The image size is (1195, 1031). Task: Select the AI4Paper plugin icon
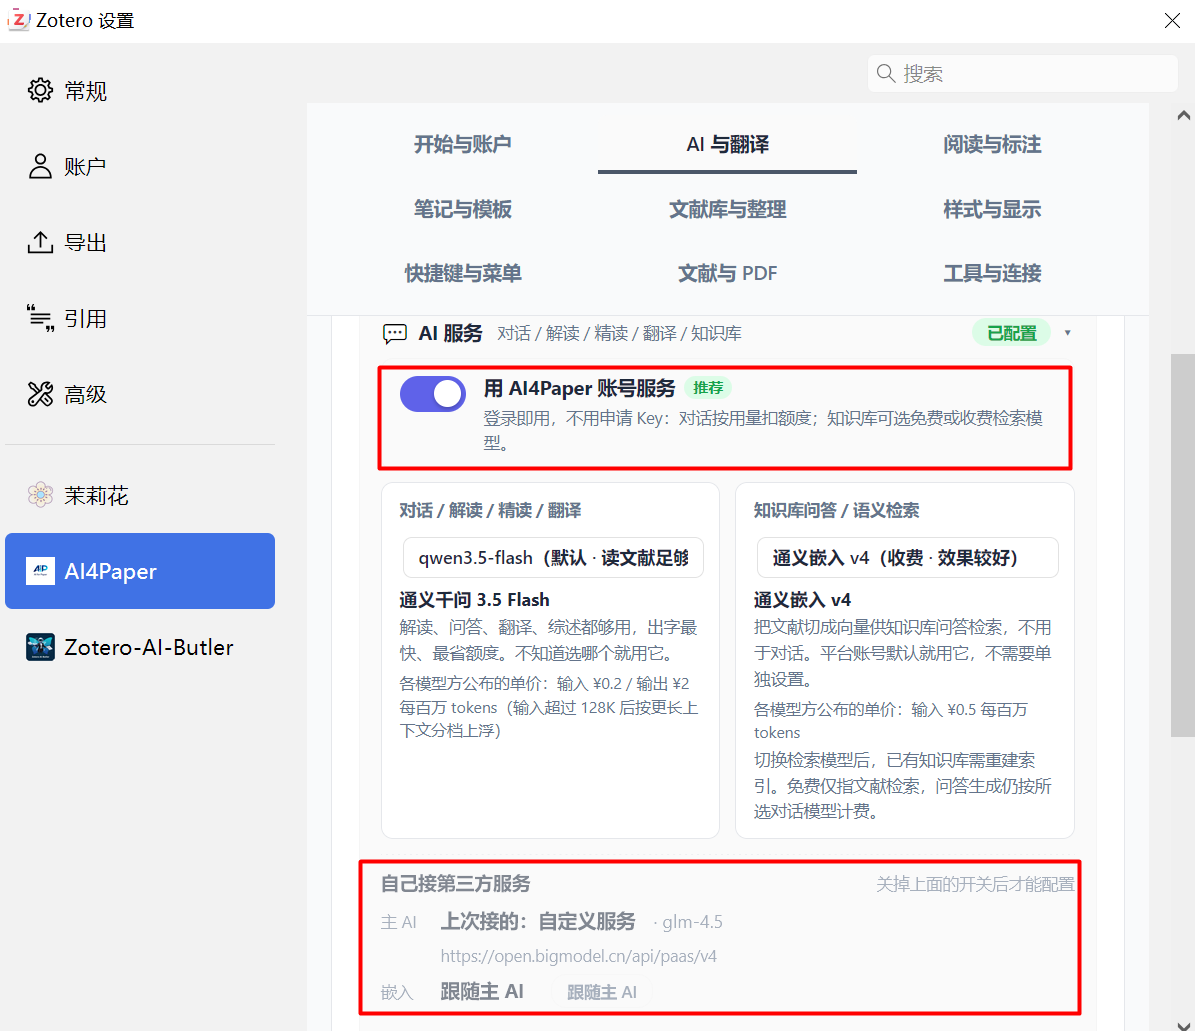point(40,571)
